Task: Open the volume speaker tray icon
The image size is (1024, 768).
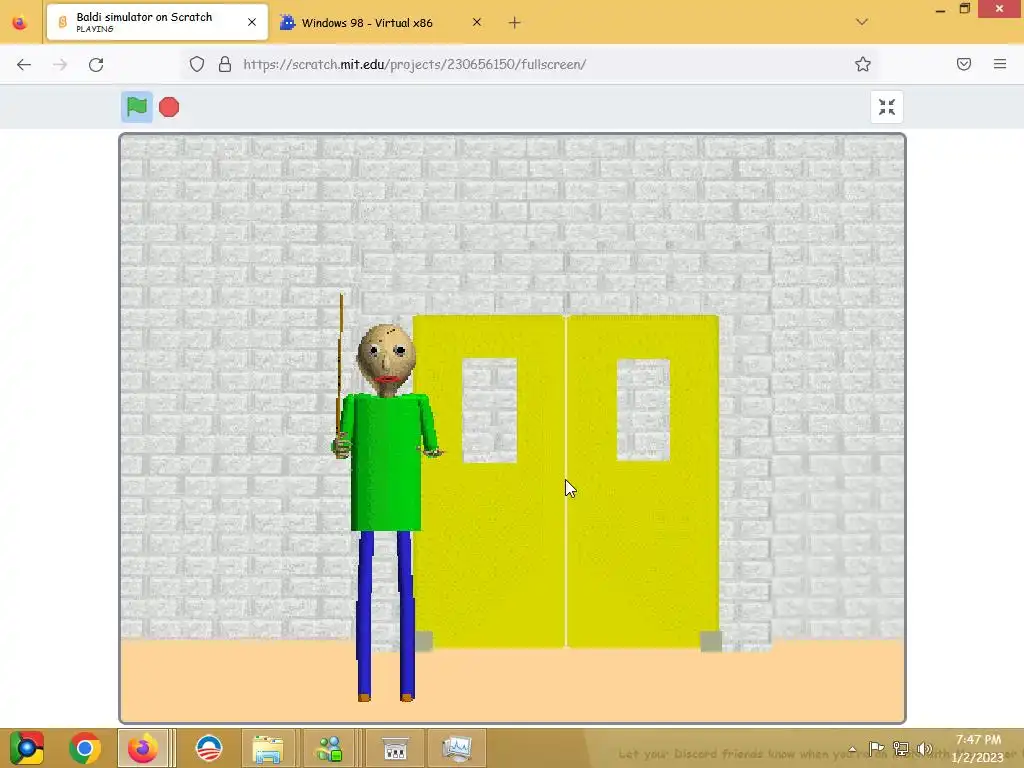Action: 924,748
